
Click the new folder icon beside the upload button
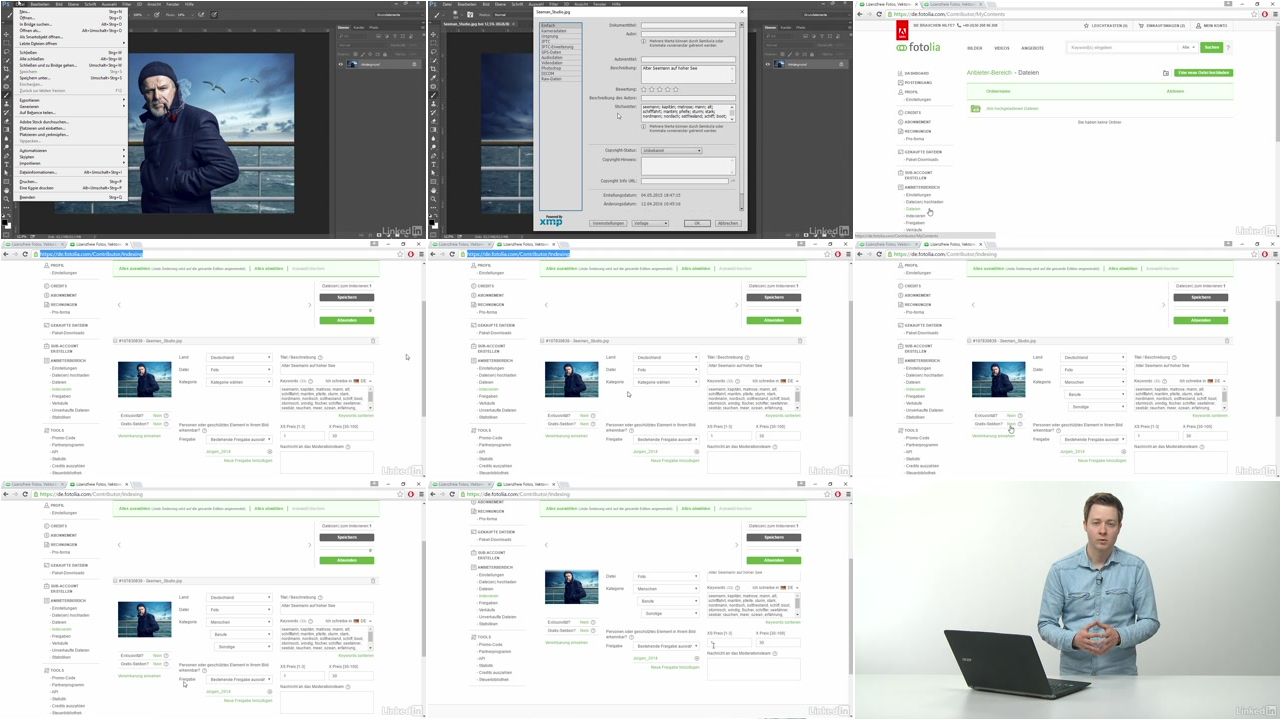(1166, 73)
